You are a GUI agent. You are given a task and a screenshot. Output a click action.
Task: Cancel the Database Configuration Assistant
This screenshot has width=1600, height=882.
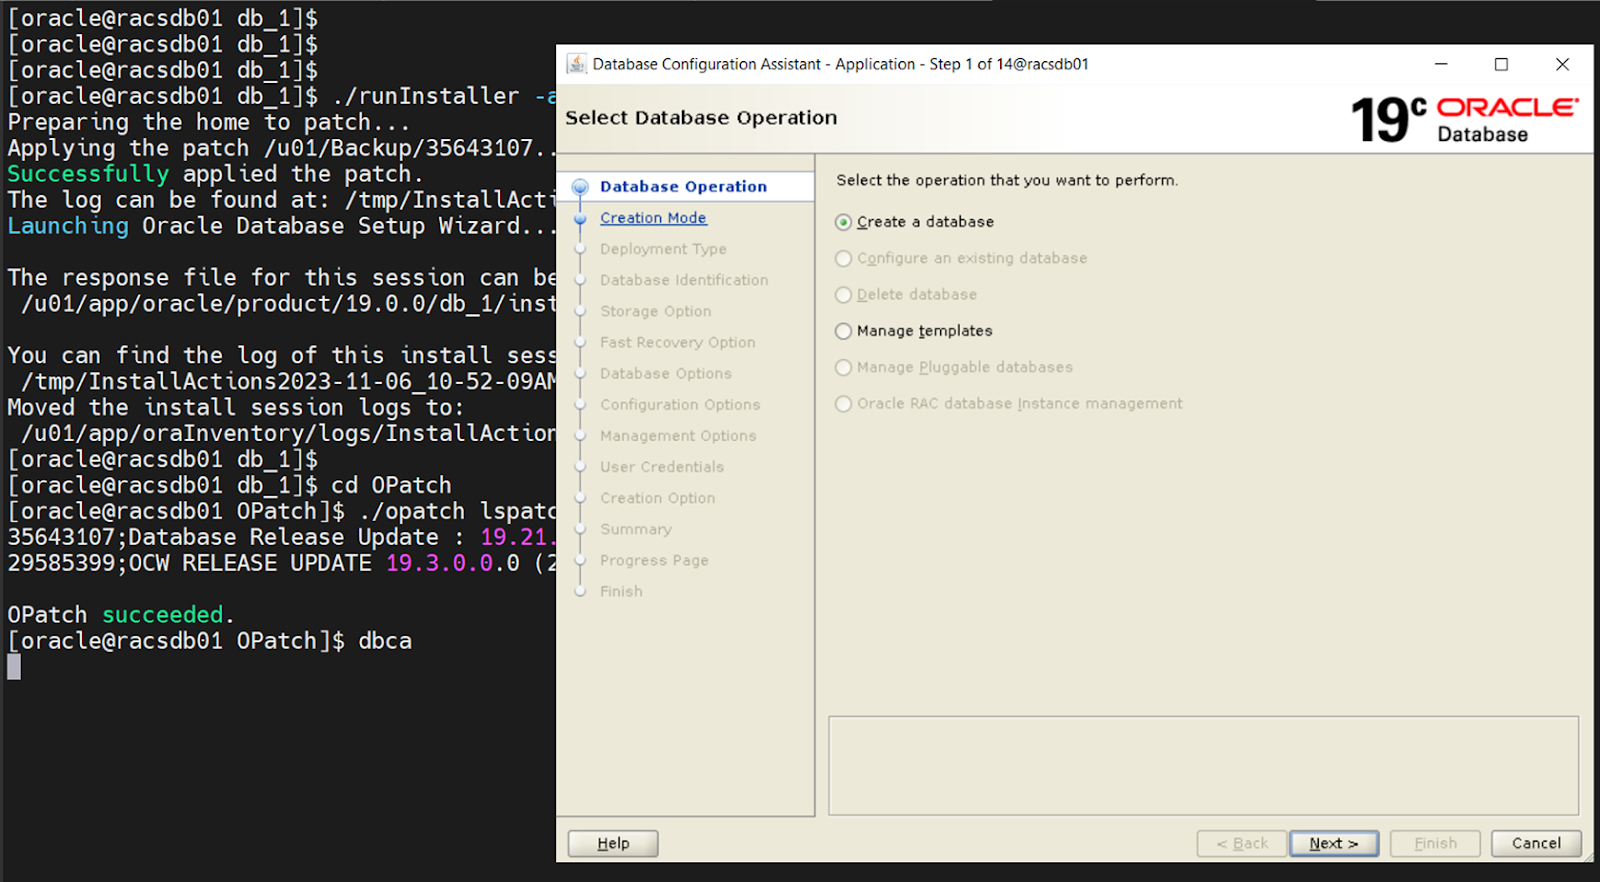[x=1536, y=843]
